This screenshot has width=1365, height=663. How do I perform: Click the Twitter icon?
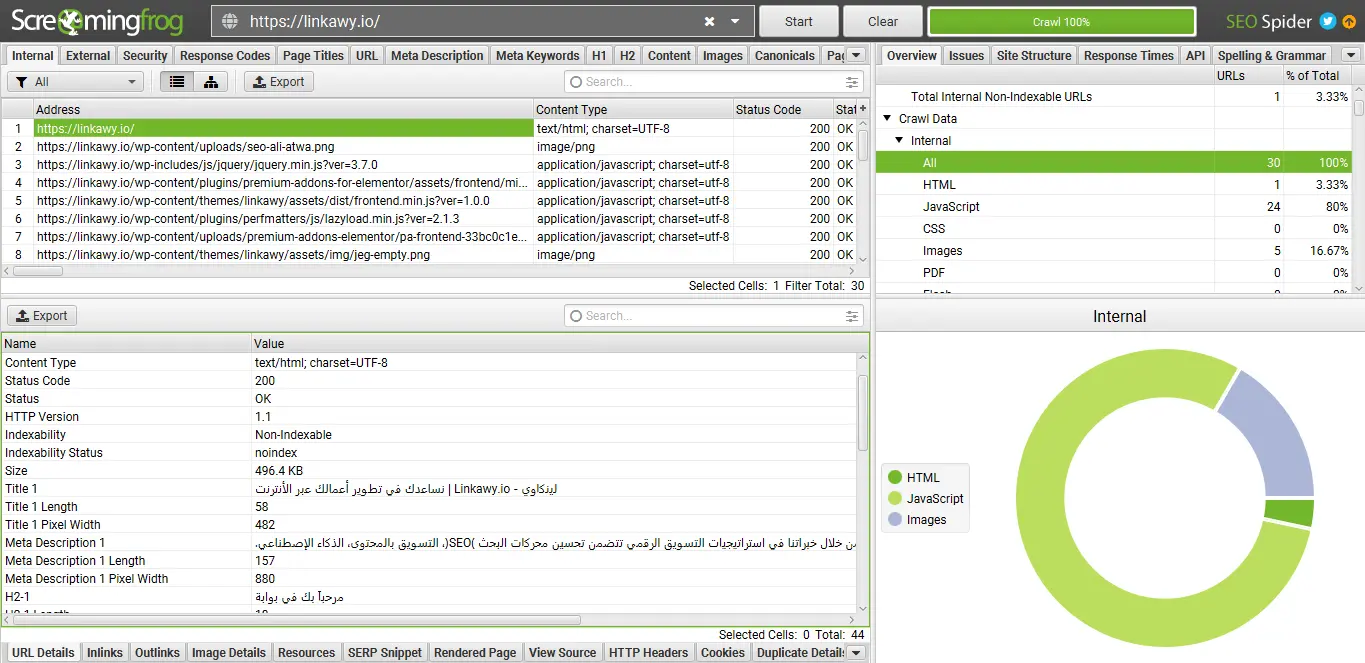1328,21
